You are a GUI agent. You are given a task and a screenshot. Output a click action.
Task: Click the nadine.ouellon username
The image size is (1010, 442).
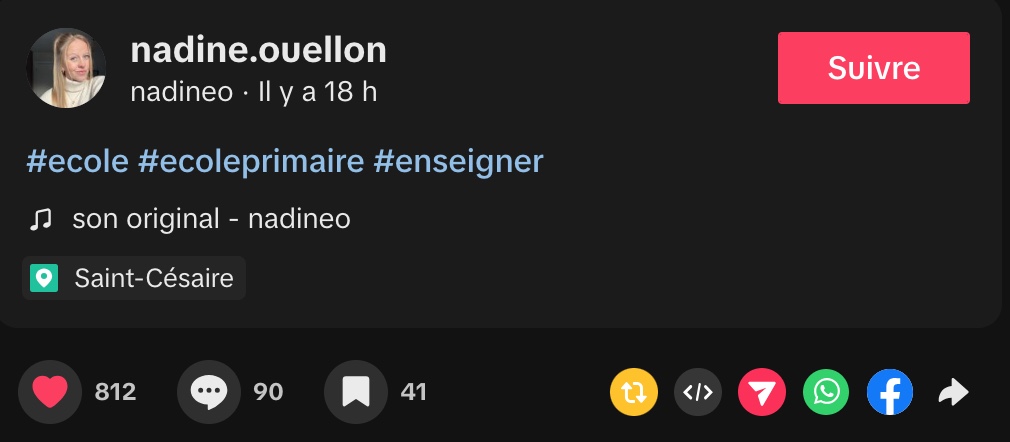[x=258, y=50]
